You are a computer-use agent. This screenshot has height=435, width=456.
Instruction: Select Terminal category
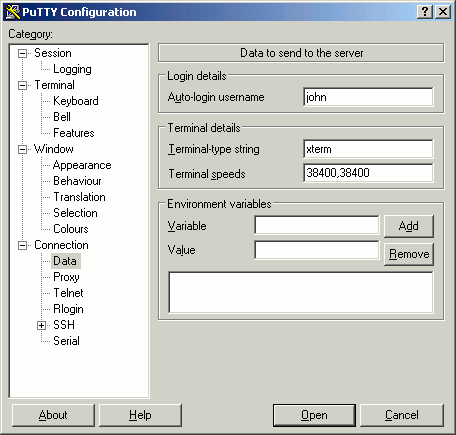[54, 85]
